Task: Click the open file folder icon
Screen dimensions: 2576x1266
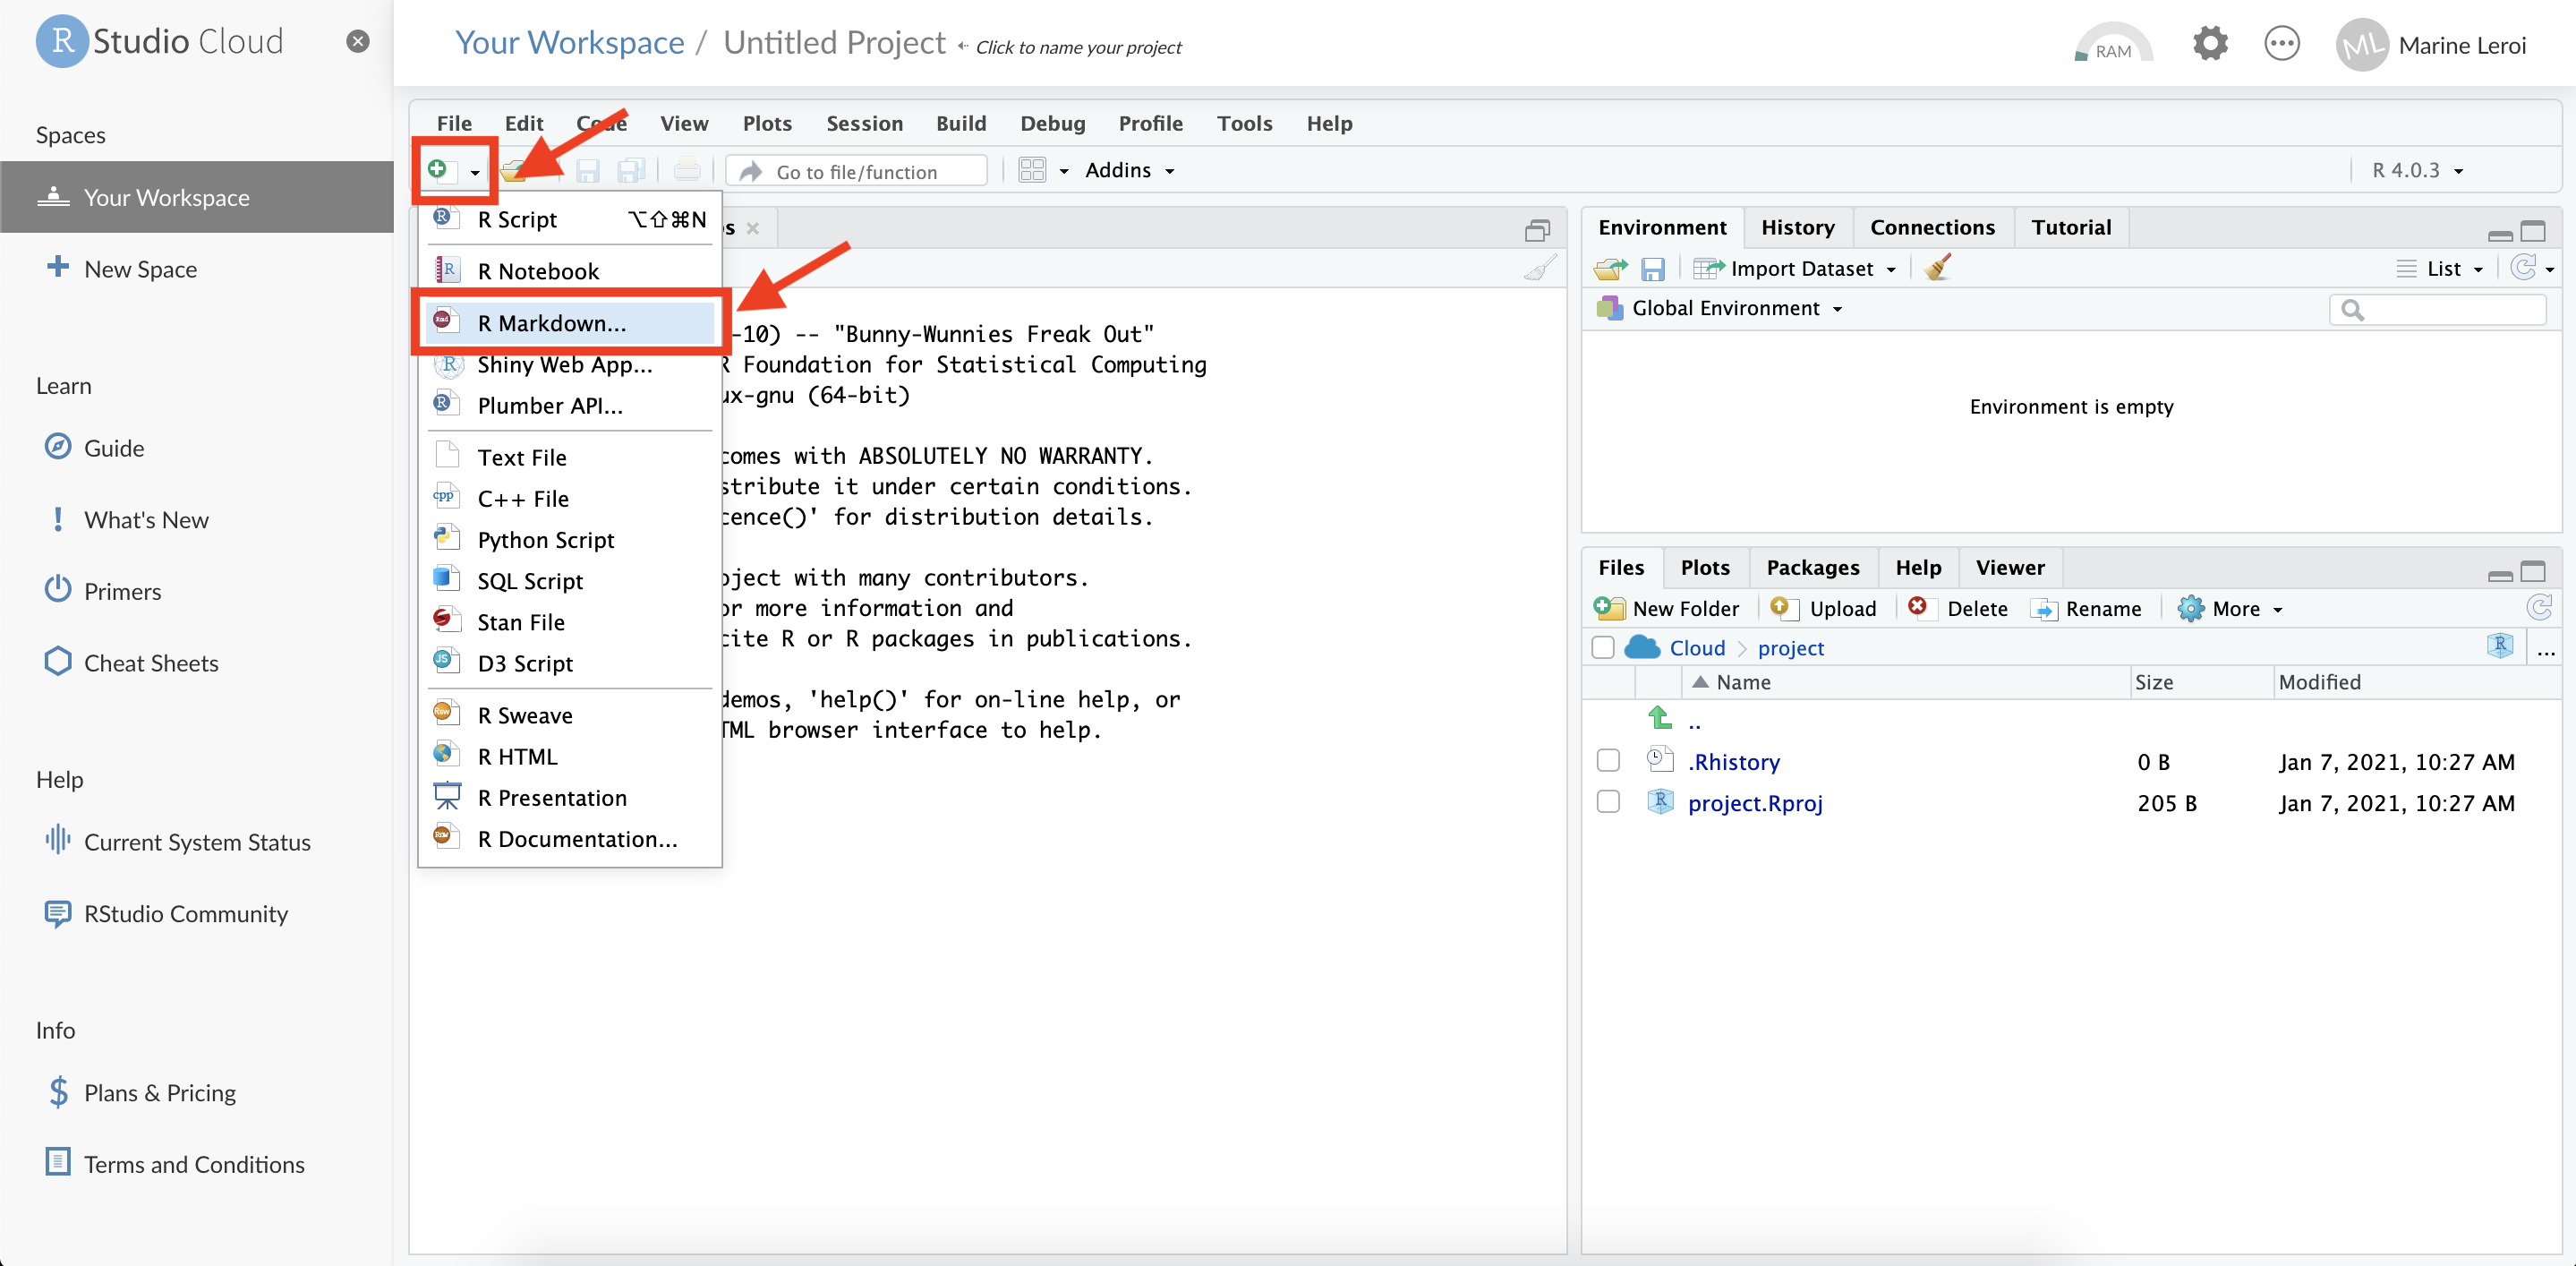Action: point(514,171)
